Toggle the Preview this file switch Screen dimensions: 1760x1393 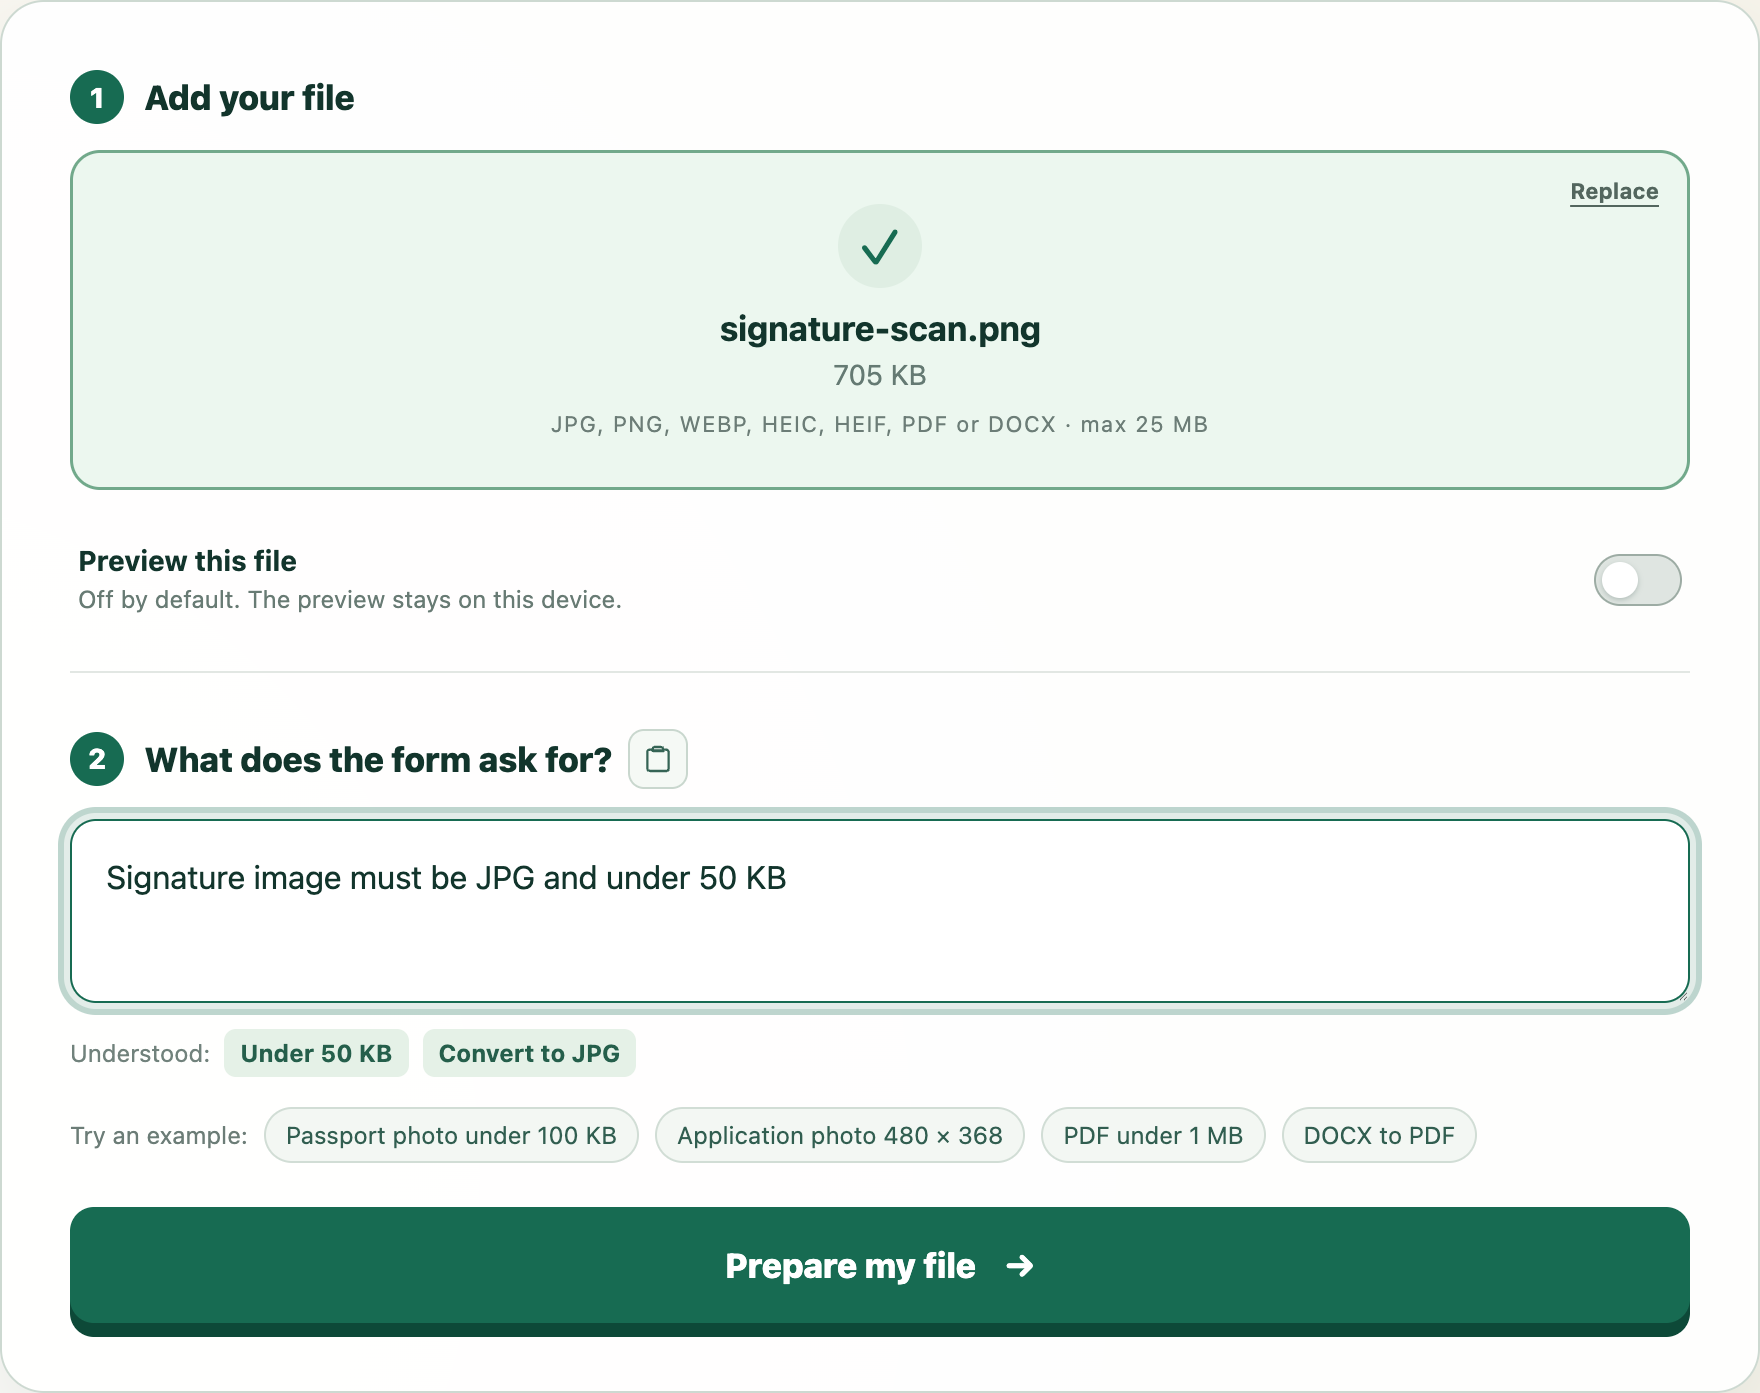pyautogui.click(x=1637, y=580)
